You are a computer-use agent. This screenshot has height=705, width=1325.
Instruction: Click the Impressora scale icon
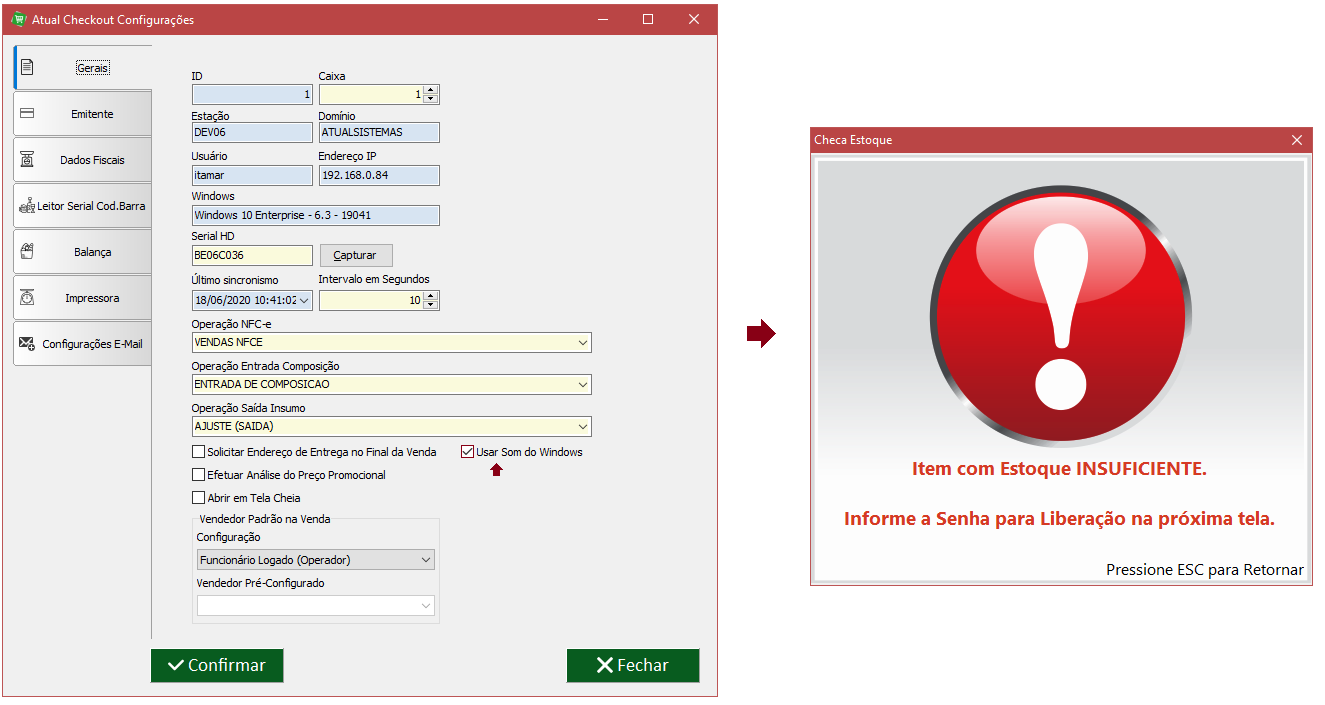click(27, 298)
